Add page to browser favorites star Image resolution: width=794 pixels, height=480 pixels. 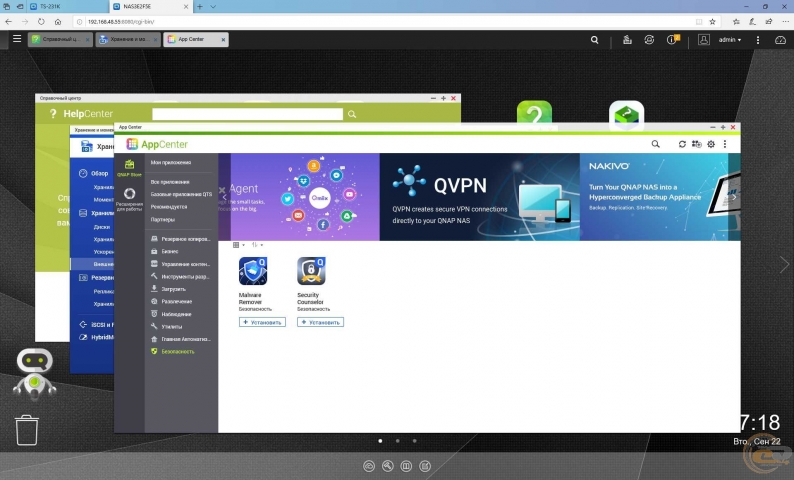pyautogui.click(x=712, y=22)
